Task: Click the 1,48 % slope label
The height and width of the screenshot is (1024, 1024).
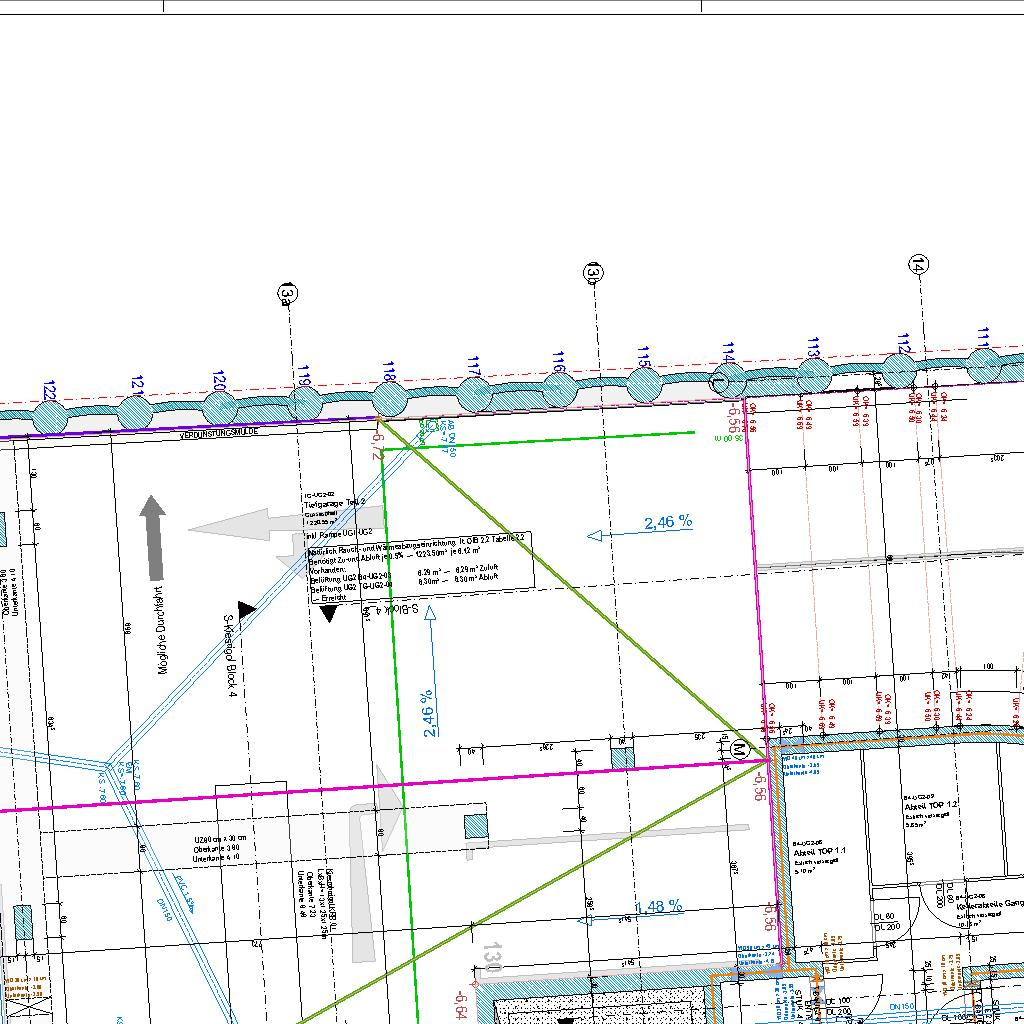Action: [658, 907]
